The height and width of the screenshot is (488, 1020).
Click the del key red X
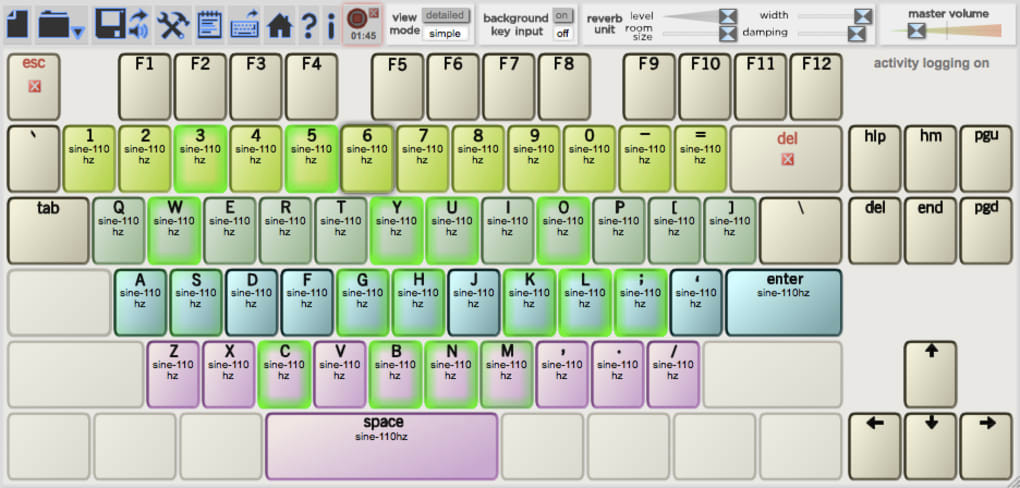787,159
